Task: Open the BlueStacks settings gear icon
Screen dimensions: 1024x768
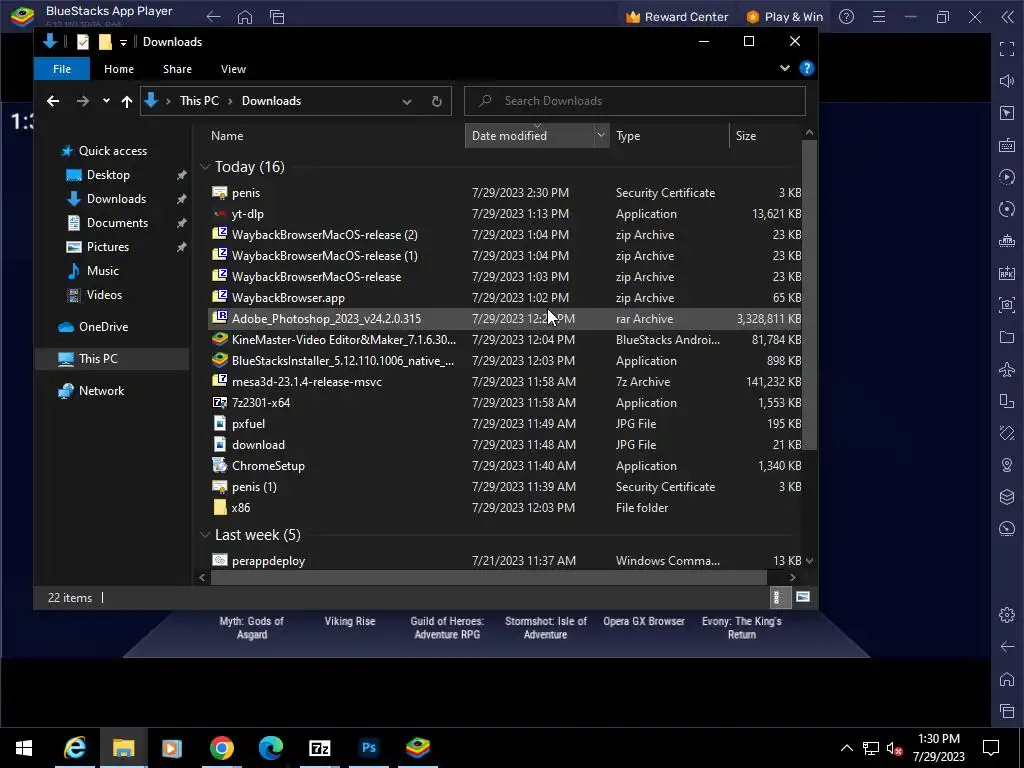Action: coord(1007,615)
